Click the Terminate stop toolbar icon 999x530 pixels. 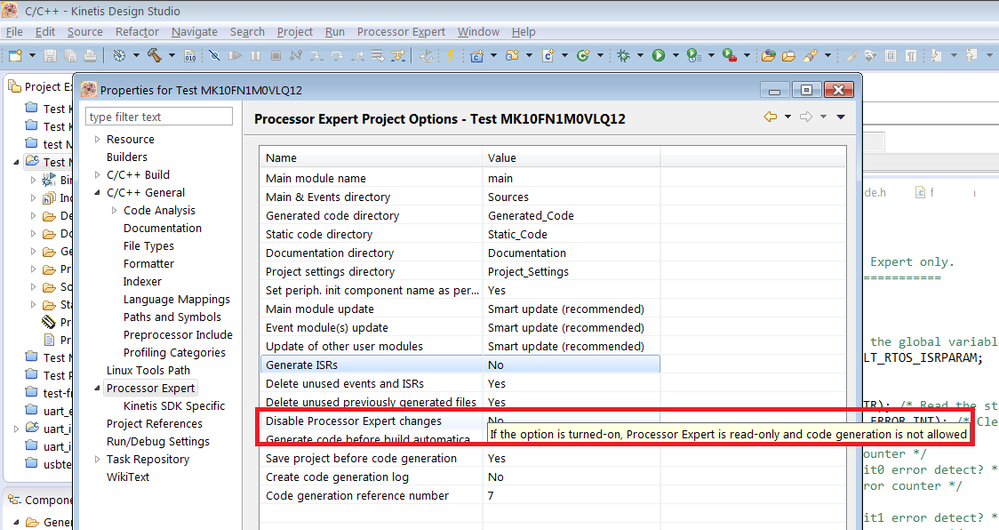[276, 56]
